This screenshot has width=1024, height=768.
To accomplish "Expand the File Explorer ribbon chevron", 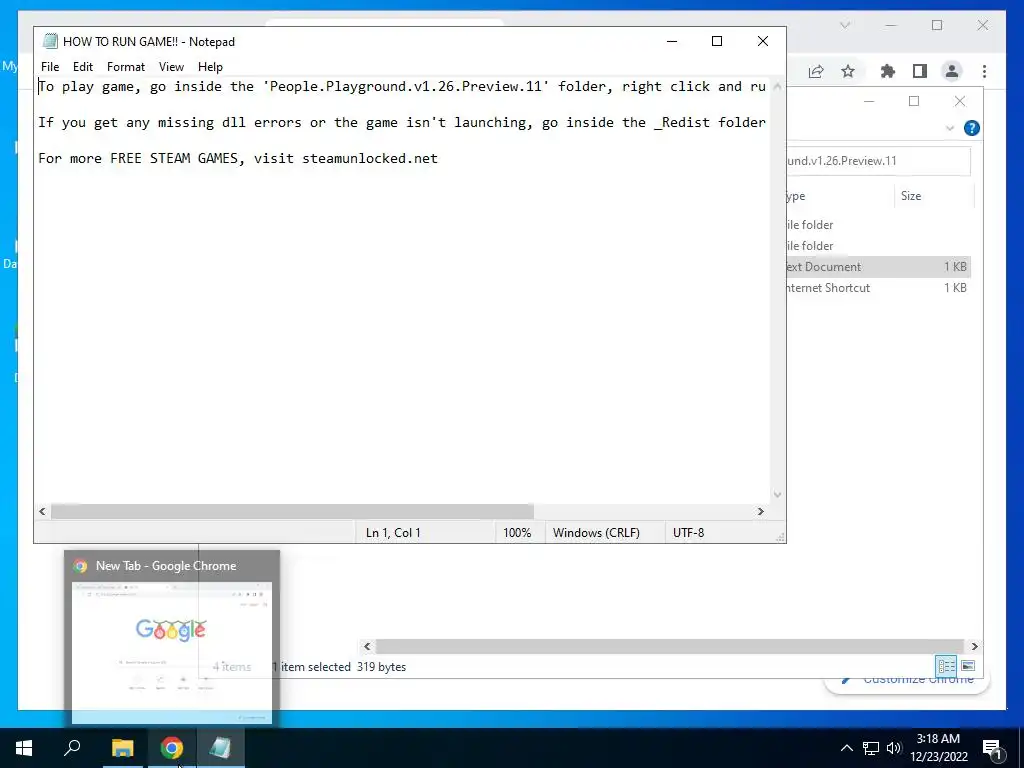I will tap(950, 128).
